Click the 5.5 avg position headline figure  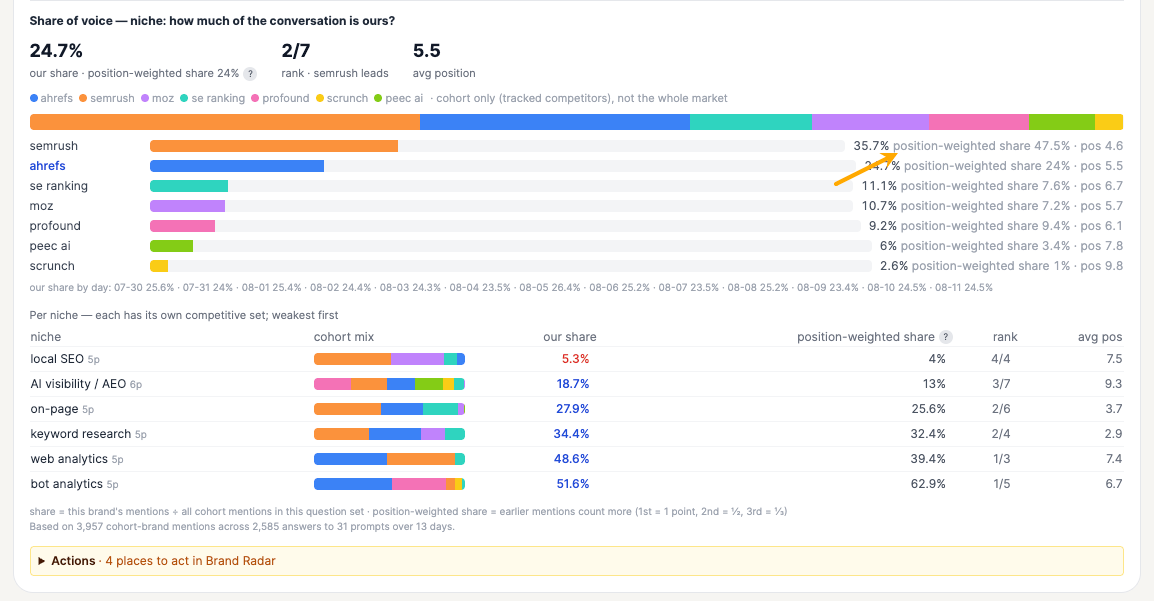pos(427,51)
